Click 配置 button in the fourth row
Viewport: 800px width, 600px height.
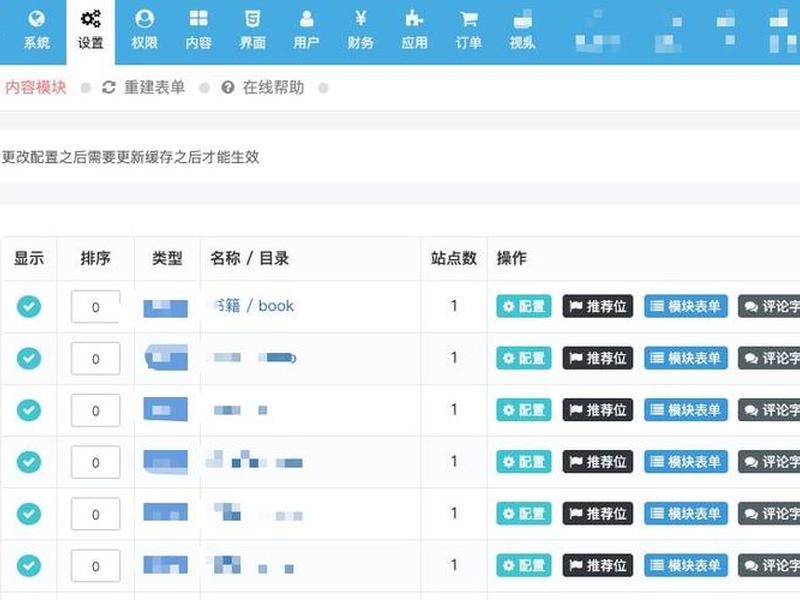[x=523, y=462]
